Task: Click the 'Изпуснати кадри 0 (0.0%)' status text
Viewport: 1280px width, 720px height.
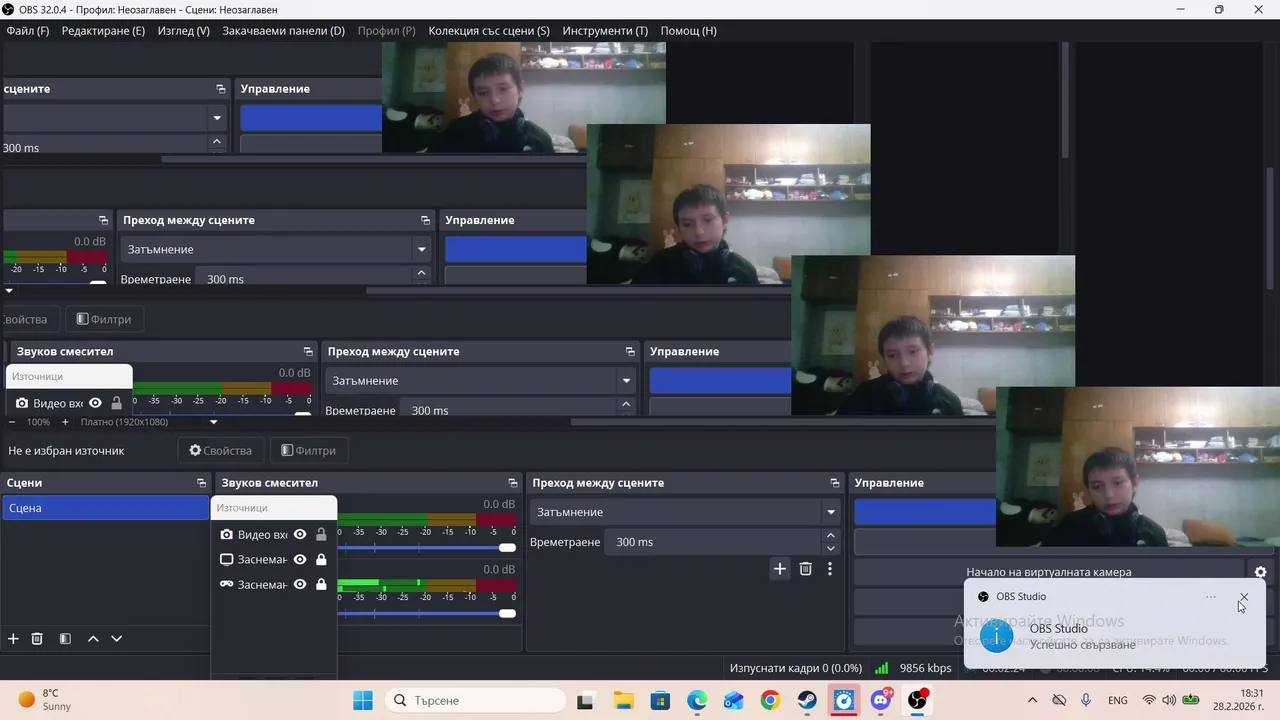Action: click(796, 668)
